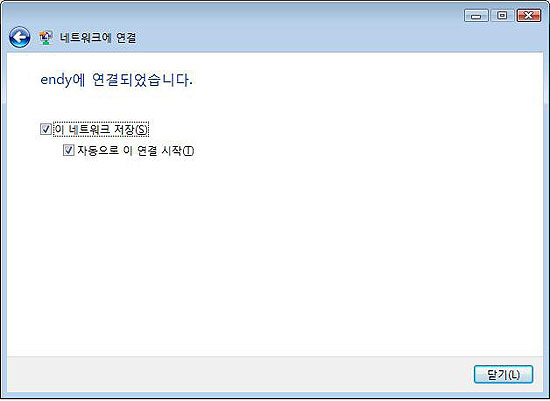The width and height of the screenshot is (550, 401).
Task: Click the 네트워크에 연결 title text
Action: click(x=98, y=38)
